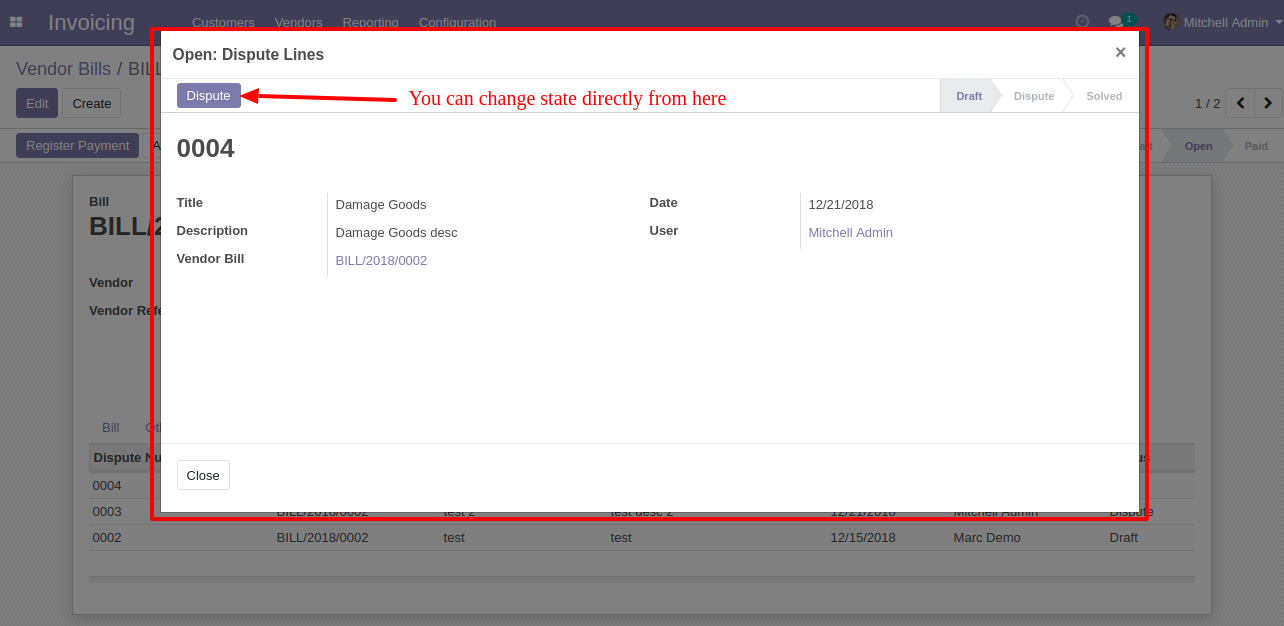The width and height of the screenshot is (1284, 626).
Task: Click dispute row 0003 number cell
Action: tap(107, 511)
